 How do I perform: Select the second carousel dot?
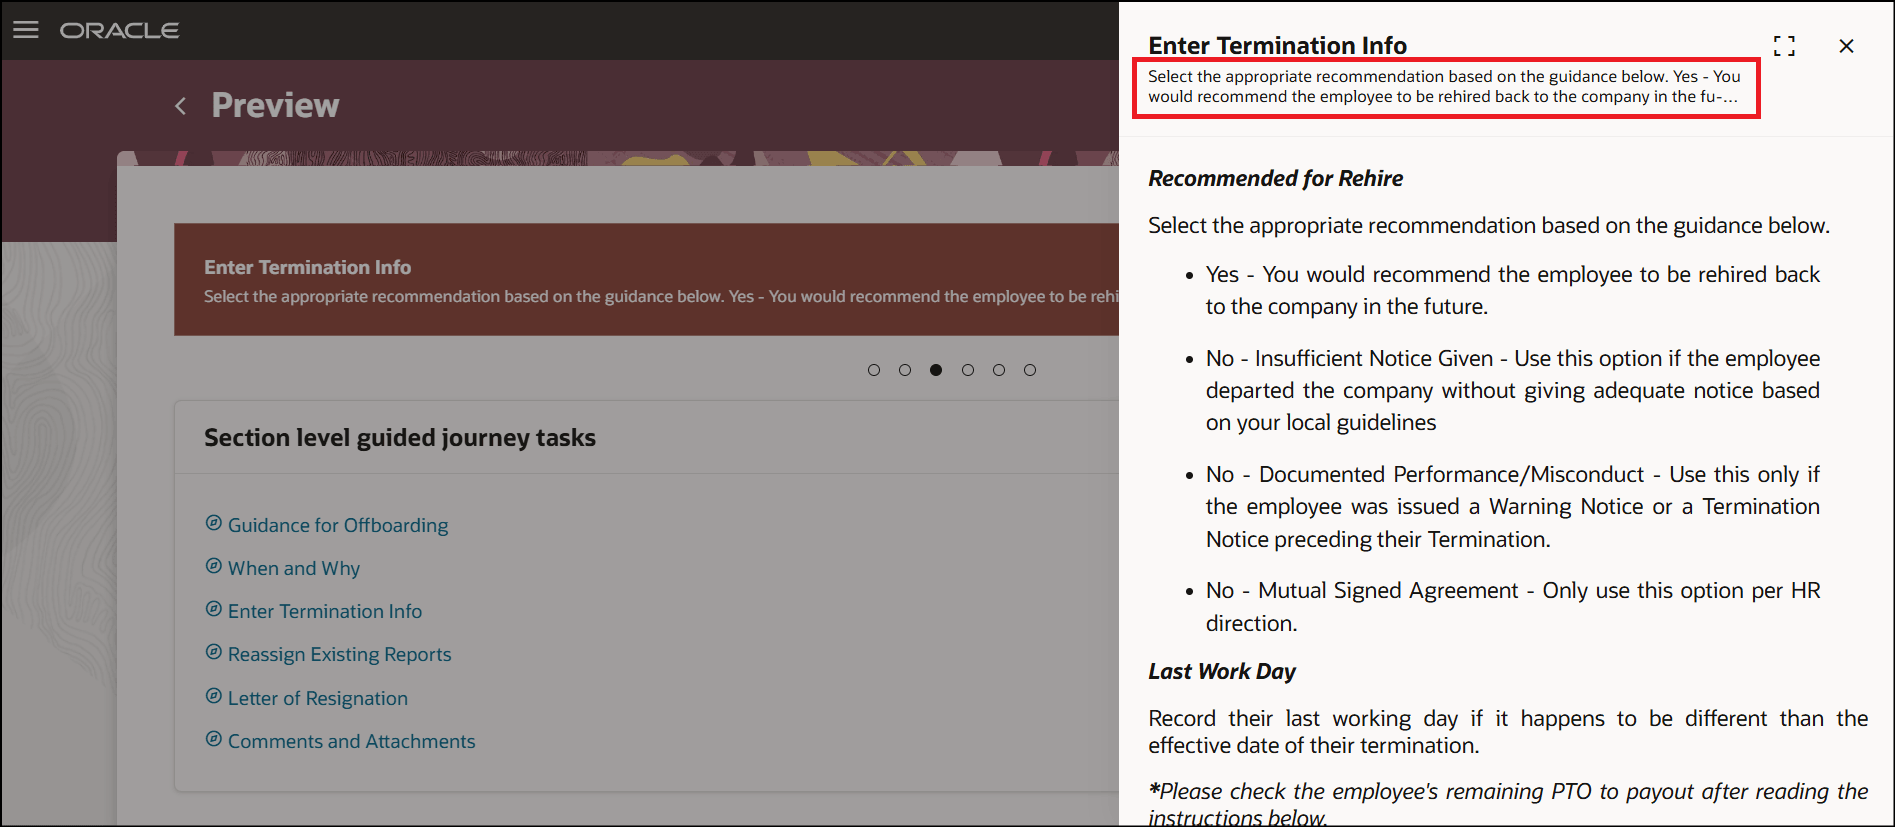(x=905, y=370)
